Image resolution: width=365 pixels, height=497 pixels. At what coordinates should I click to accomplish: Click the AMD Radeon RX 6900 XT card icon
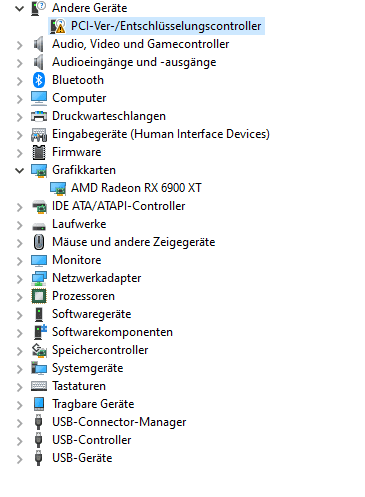58,188
